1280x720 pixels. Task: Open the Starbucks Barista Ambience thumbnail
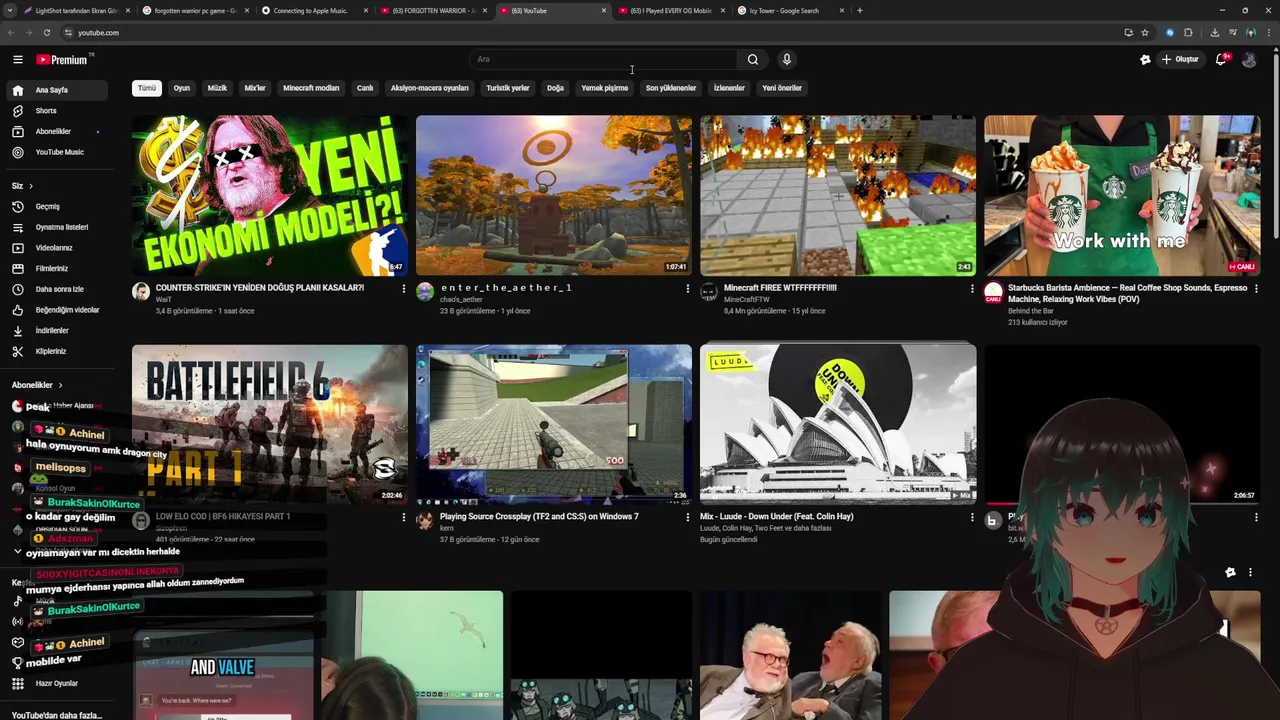click(1122, 196)
